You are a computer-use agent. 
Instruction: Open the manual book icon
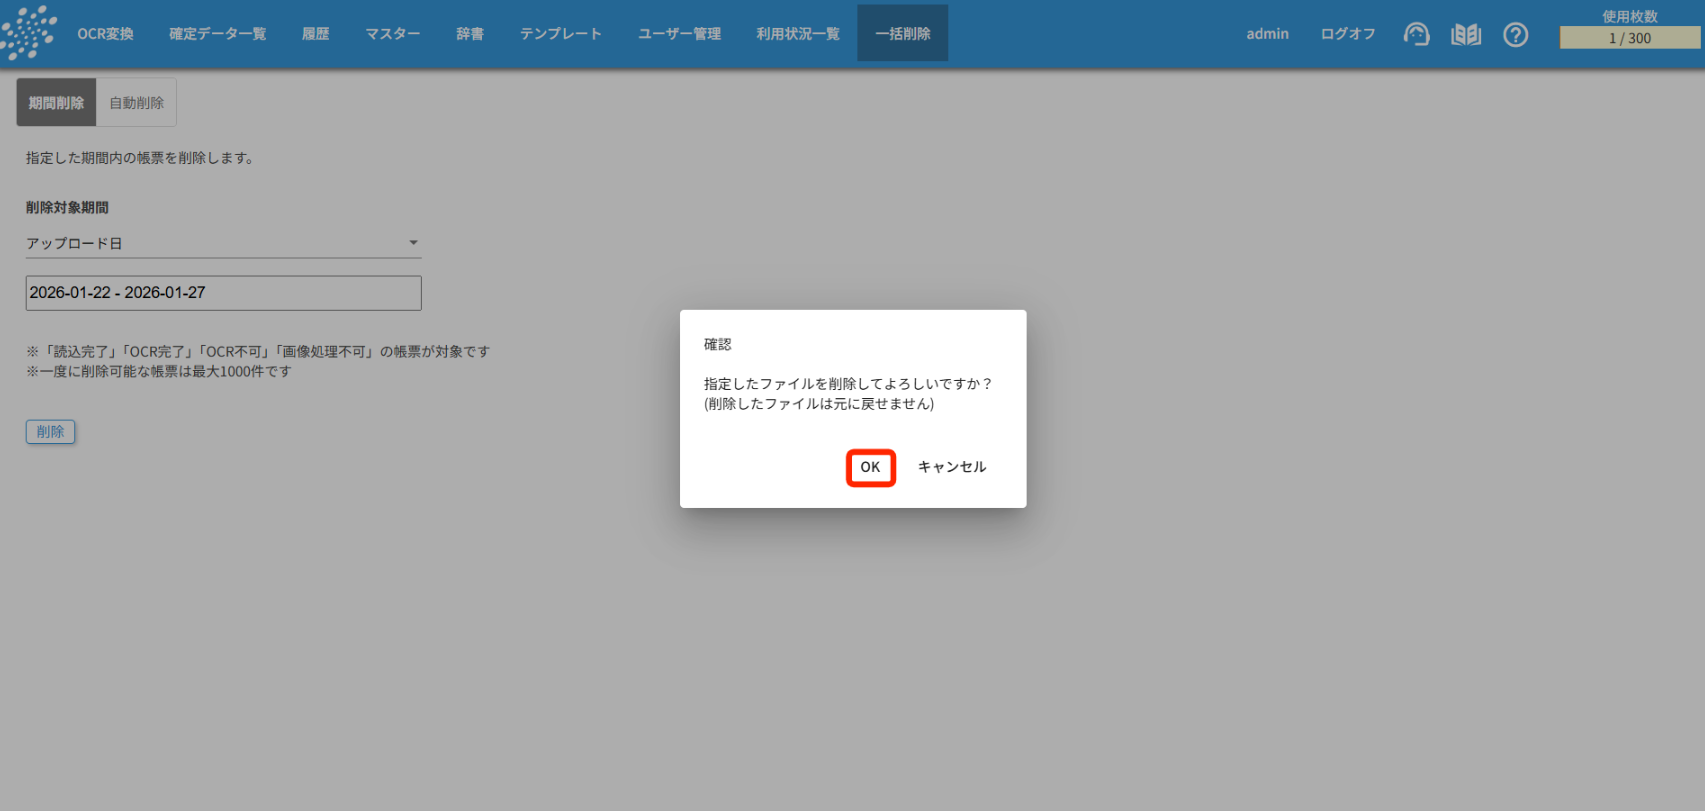pos(1466,35)
